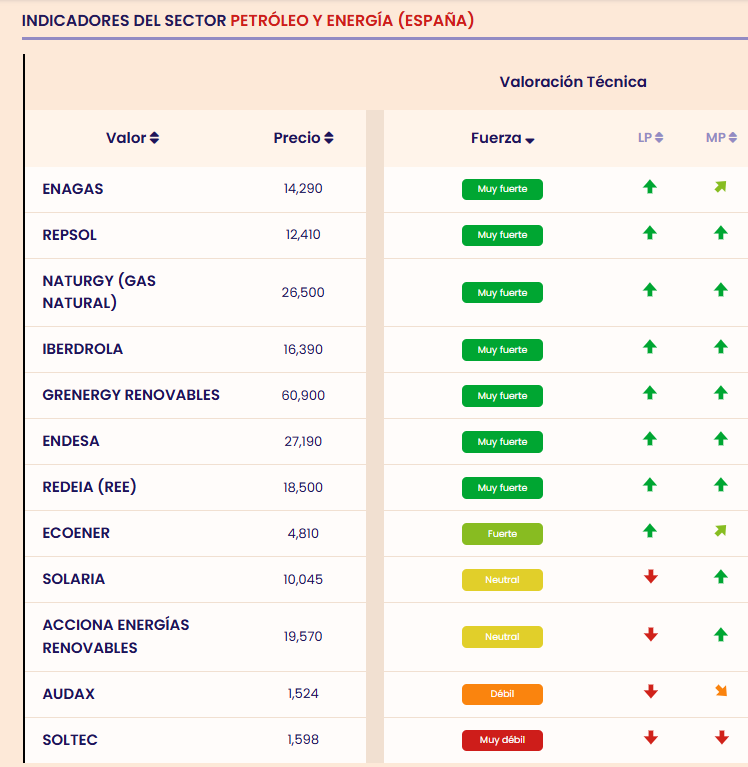Open the ECOENER stock link
Screen dimensions: 748x767
tap(76, 533)
